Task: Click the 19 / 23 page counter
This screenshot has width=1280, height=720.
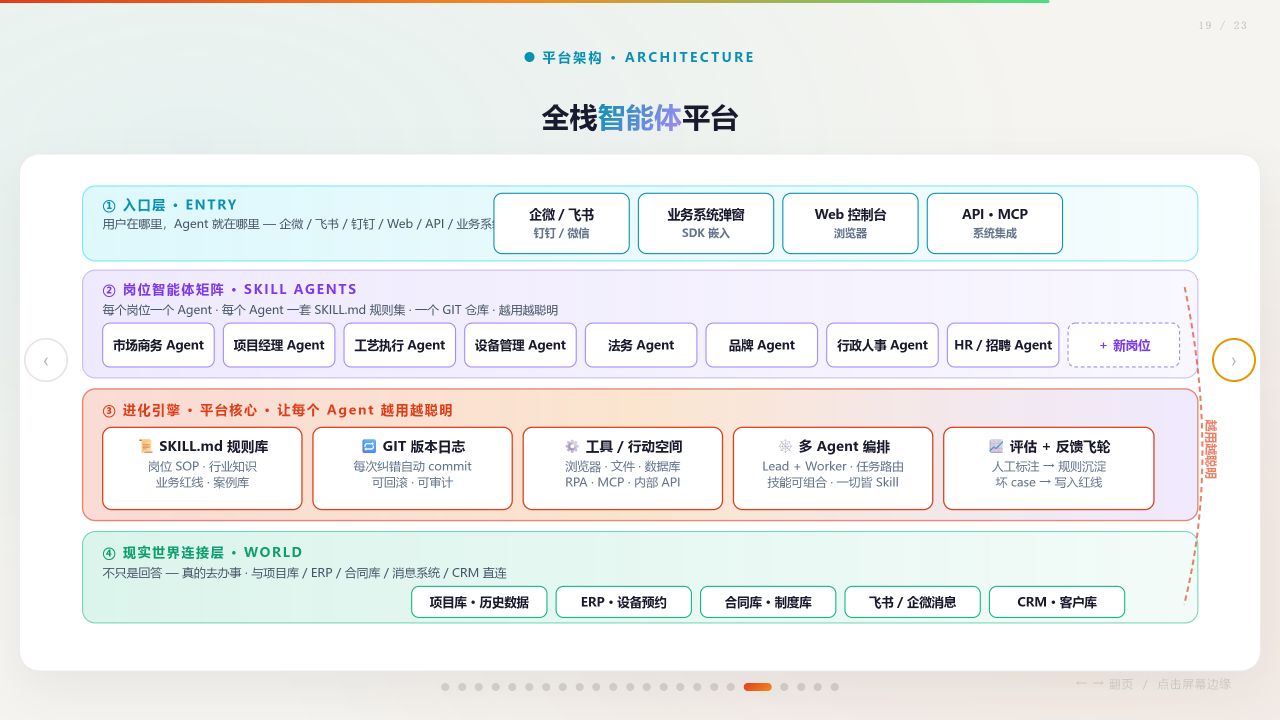Action: (x=1223, y=26)
